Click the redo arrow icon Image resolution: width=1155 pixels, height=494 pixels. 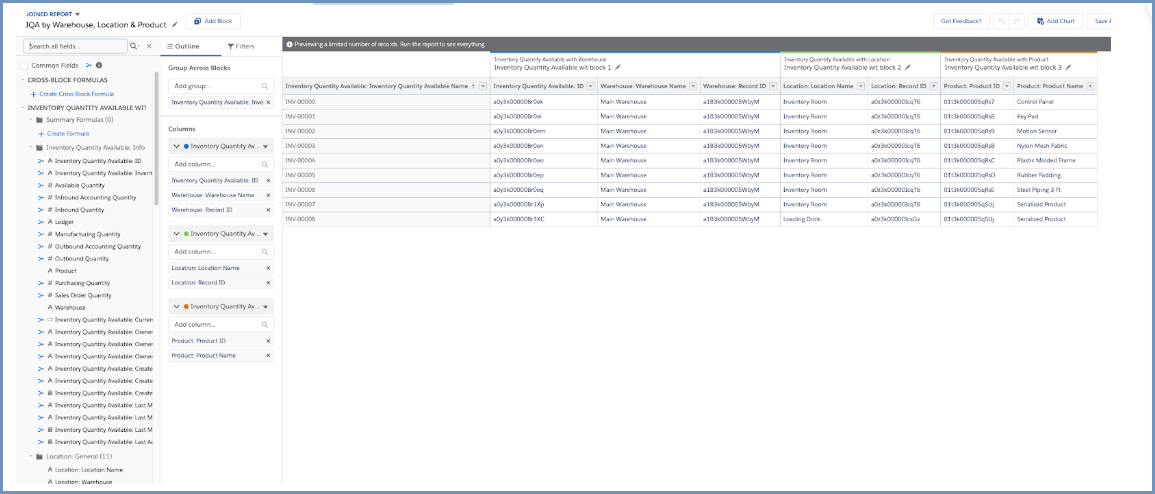click(1017, 21)
